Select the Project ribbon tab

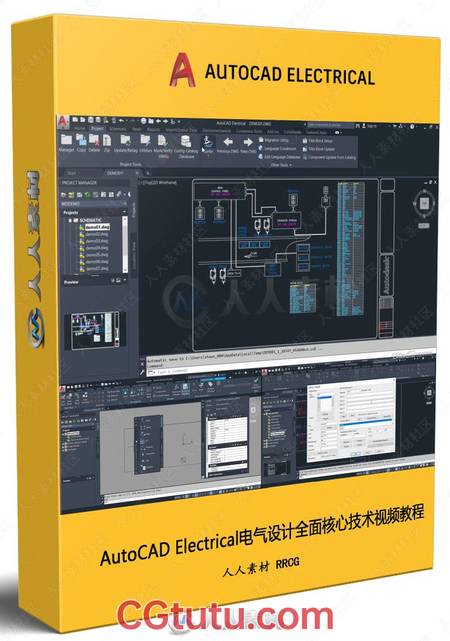click(x=97, y=128)
